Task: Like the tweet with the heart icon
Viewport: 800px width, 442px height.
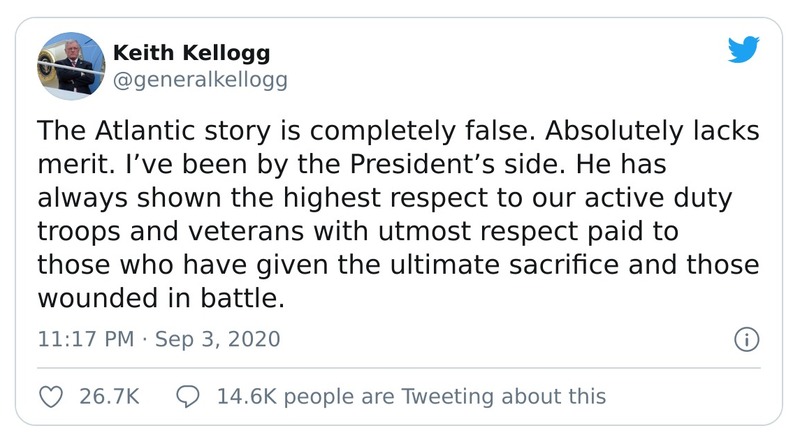Action: (50, 396)
